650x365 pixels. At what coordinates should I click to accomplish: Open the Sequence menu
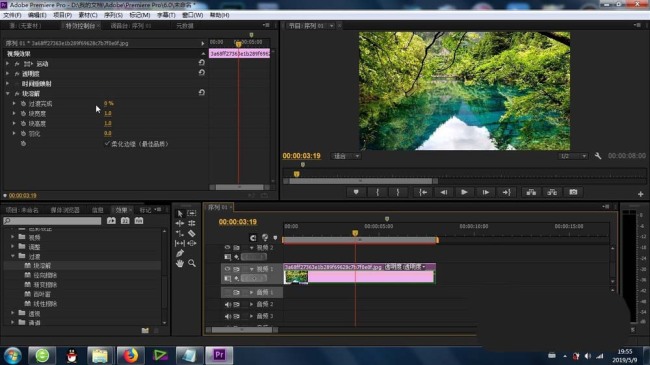pyautogui.click(x=113, y=15)
